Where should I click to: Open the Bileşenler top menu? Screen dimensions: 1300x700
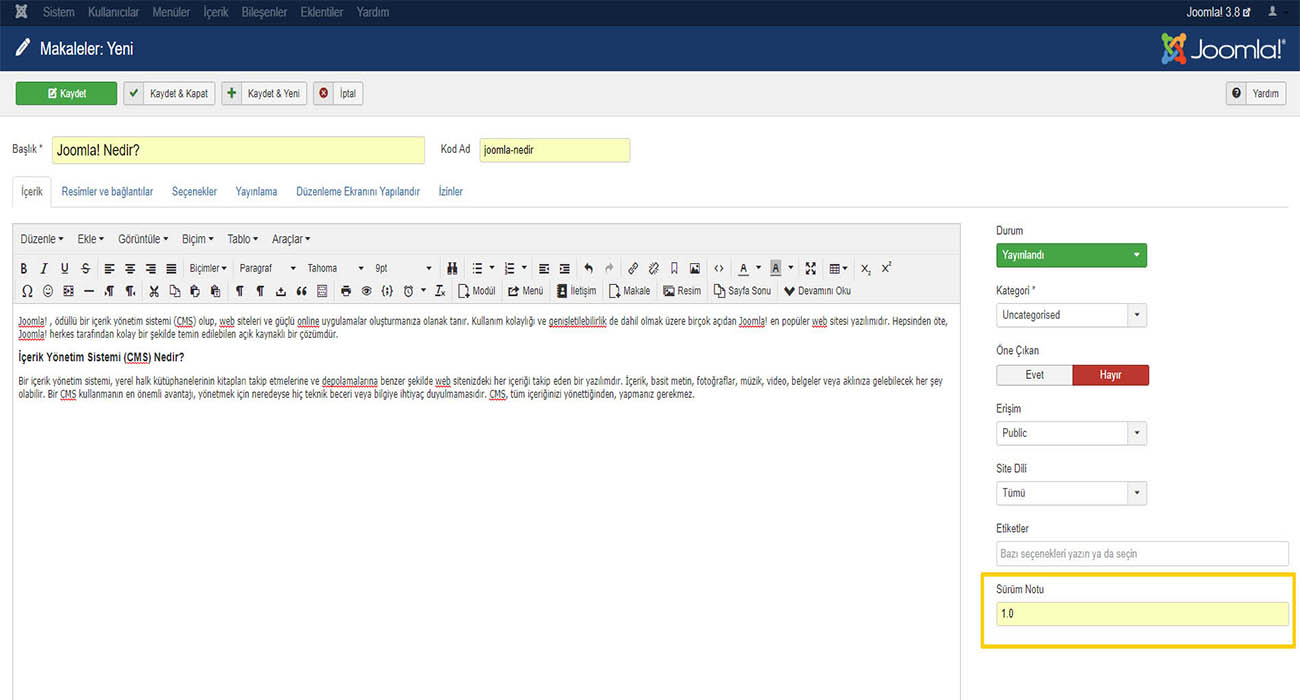264,12
